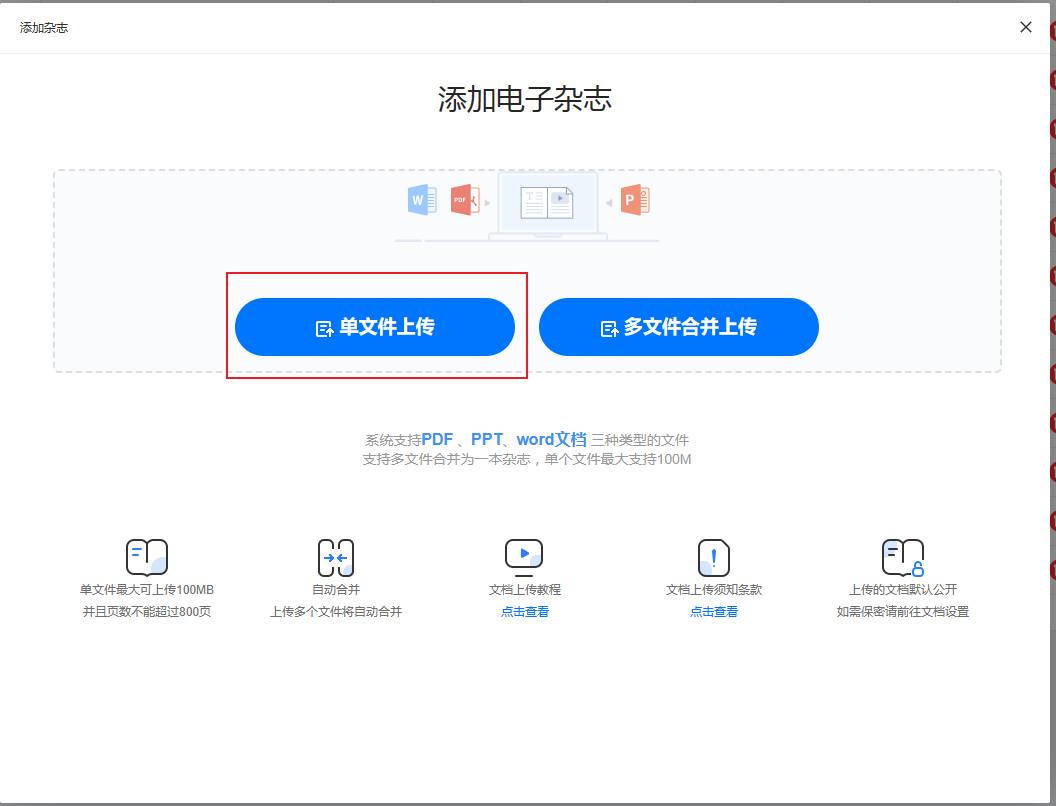The height and width of the screenshot is (806, 1056).
Task: Click the blue word文档 text in the description
Action: pos(551,440)
